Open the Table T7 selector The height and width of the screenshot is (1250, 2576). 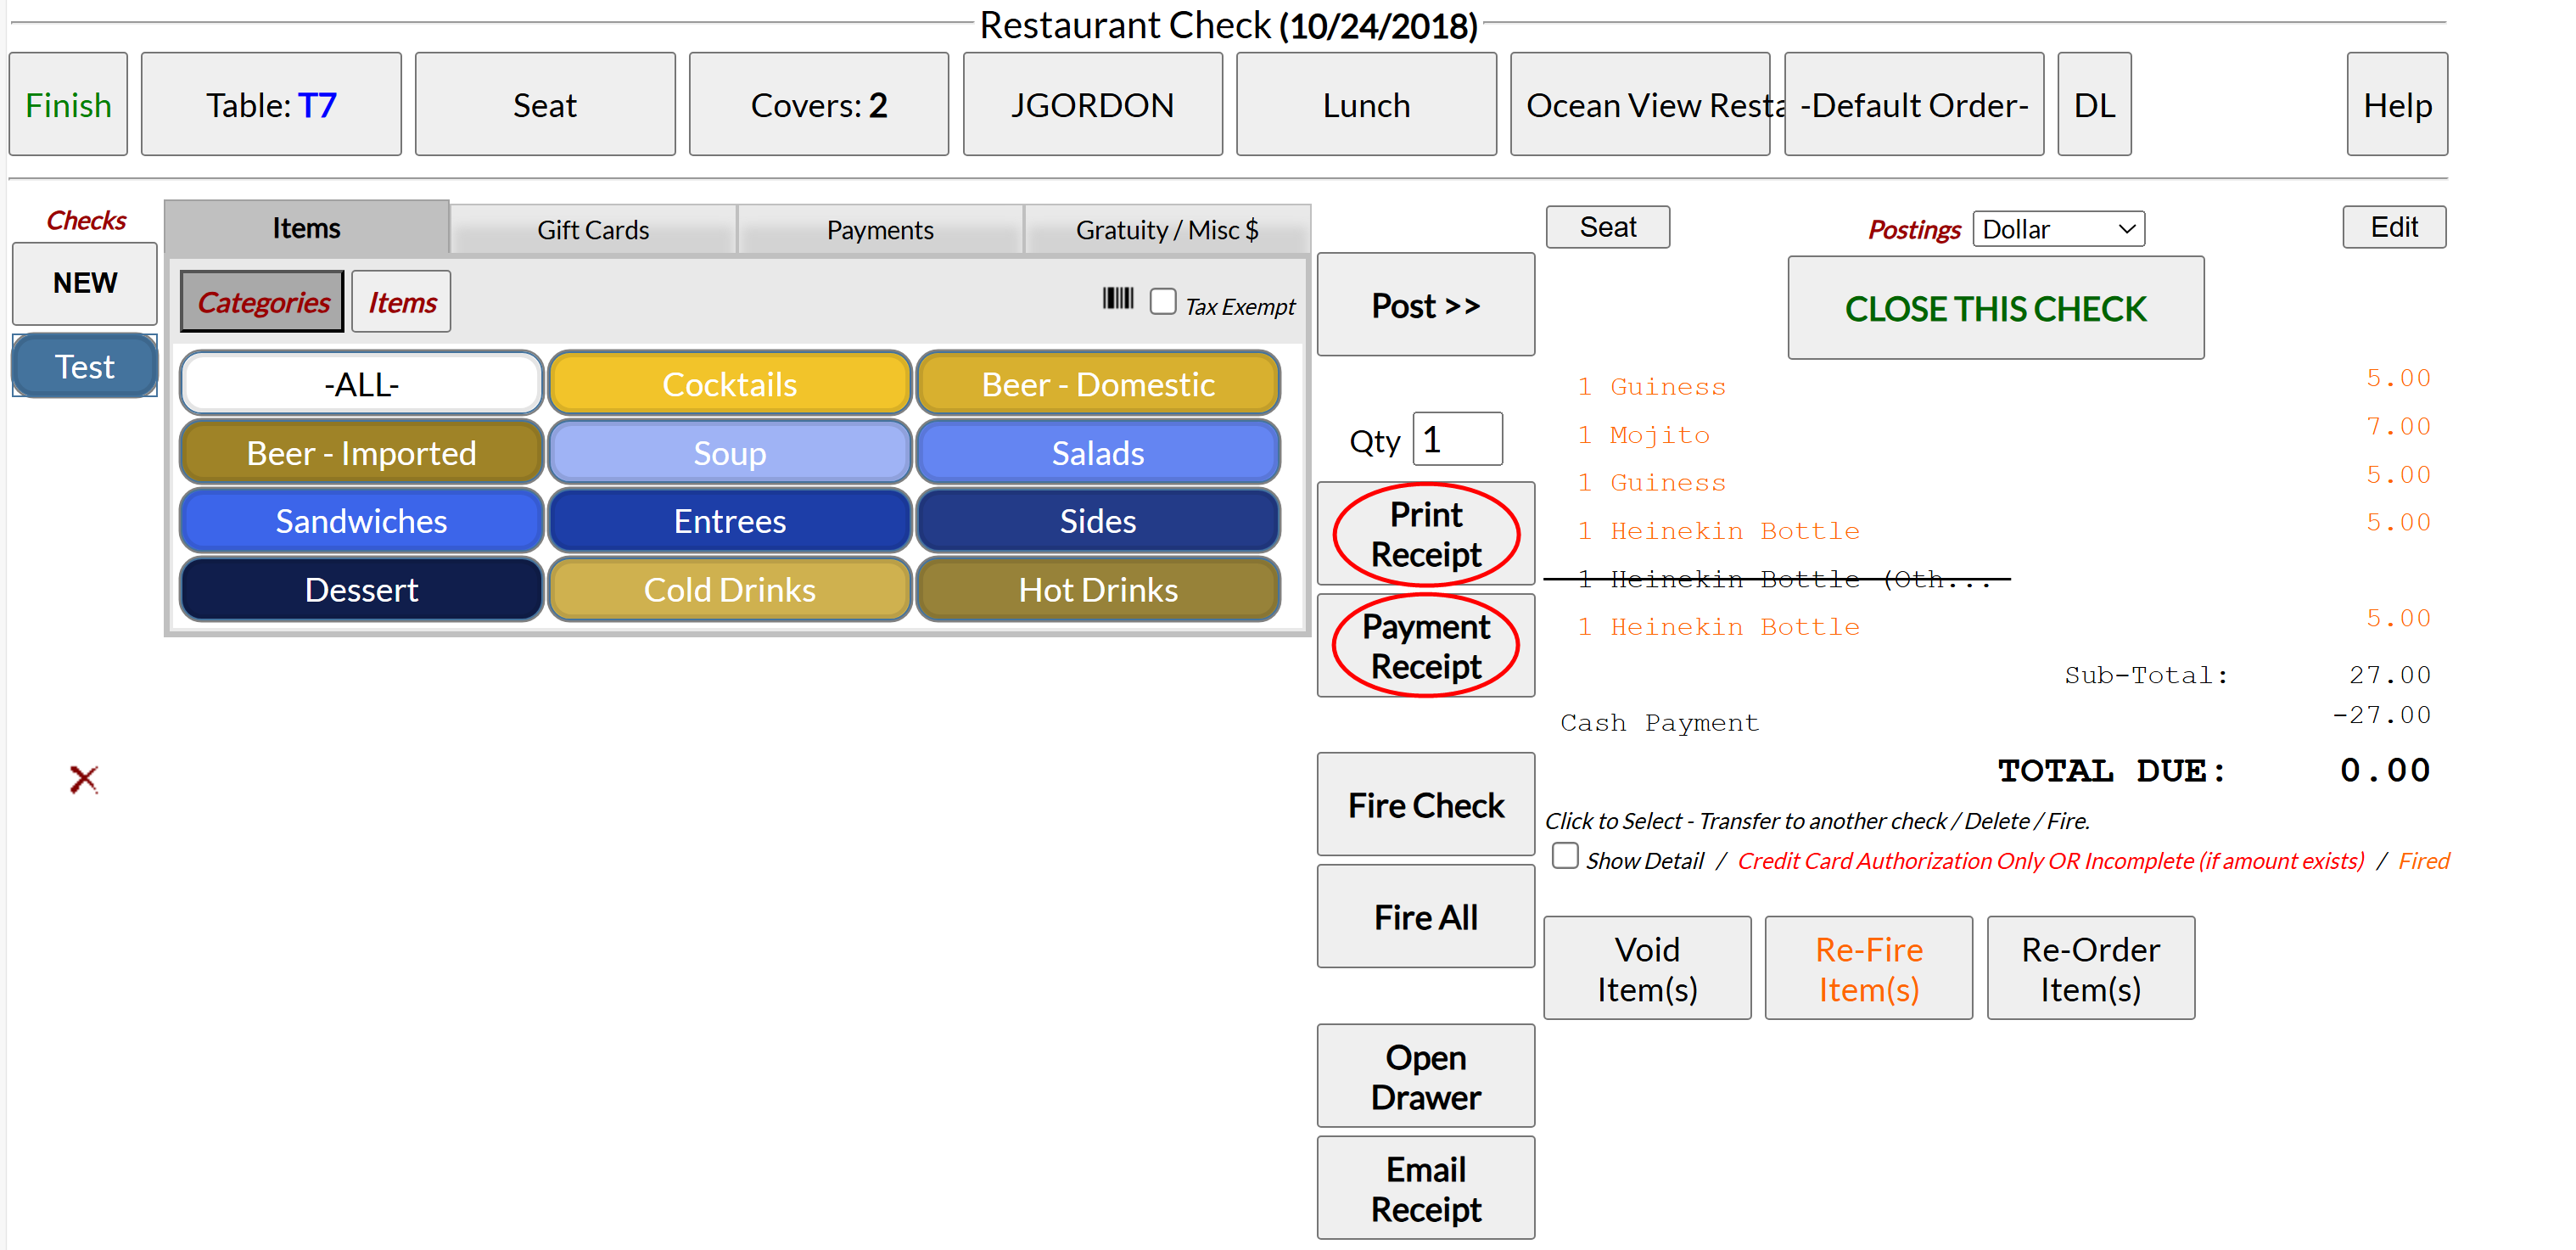pyautogui.click(x=271, y=105)
